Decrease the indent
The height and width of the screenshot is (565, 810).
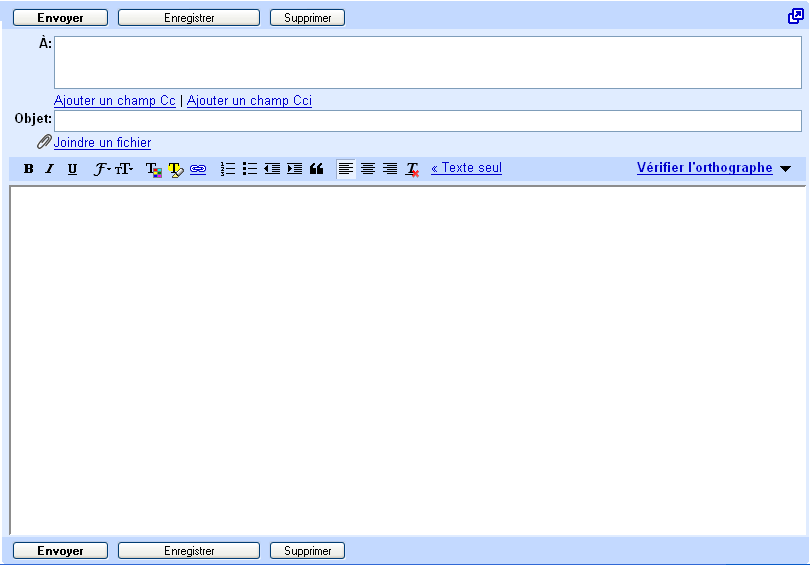coord(272,168)
